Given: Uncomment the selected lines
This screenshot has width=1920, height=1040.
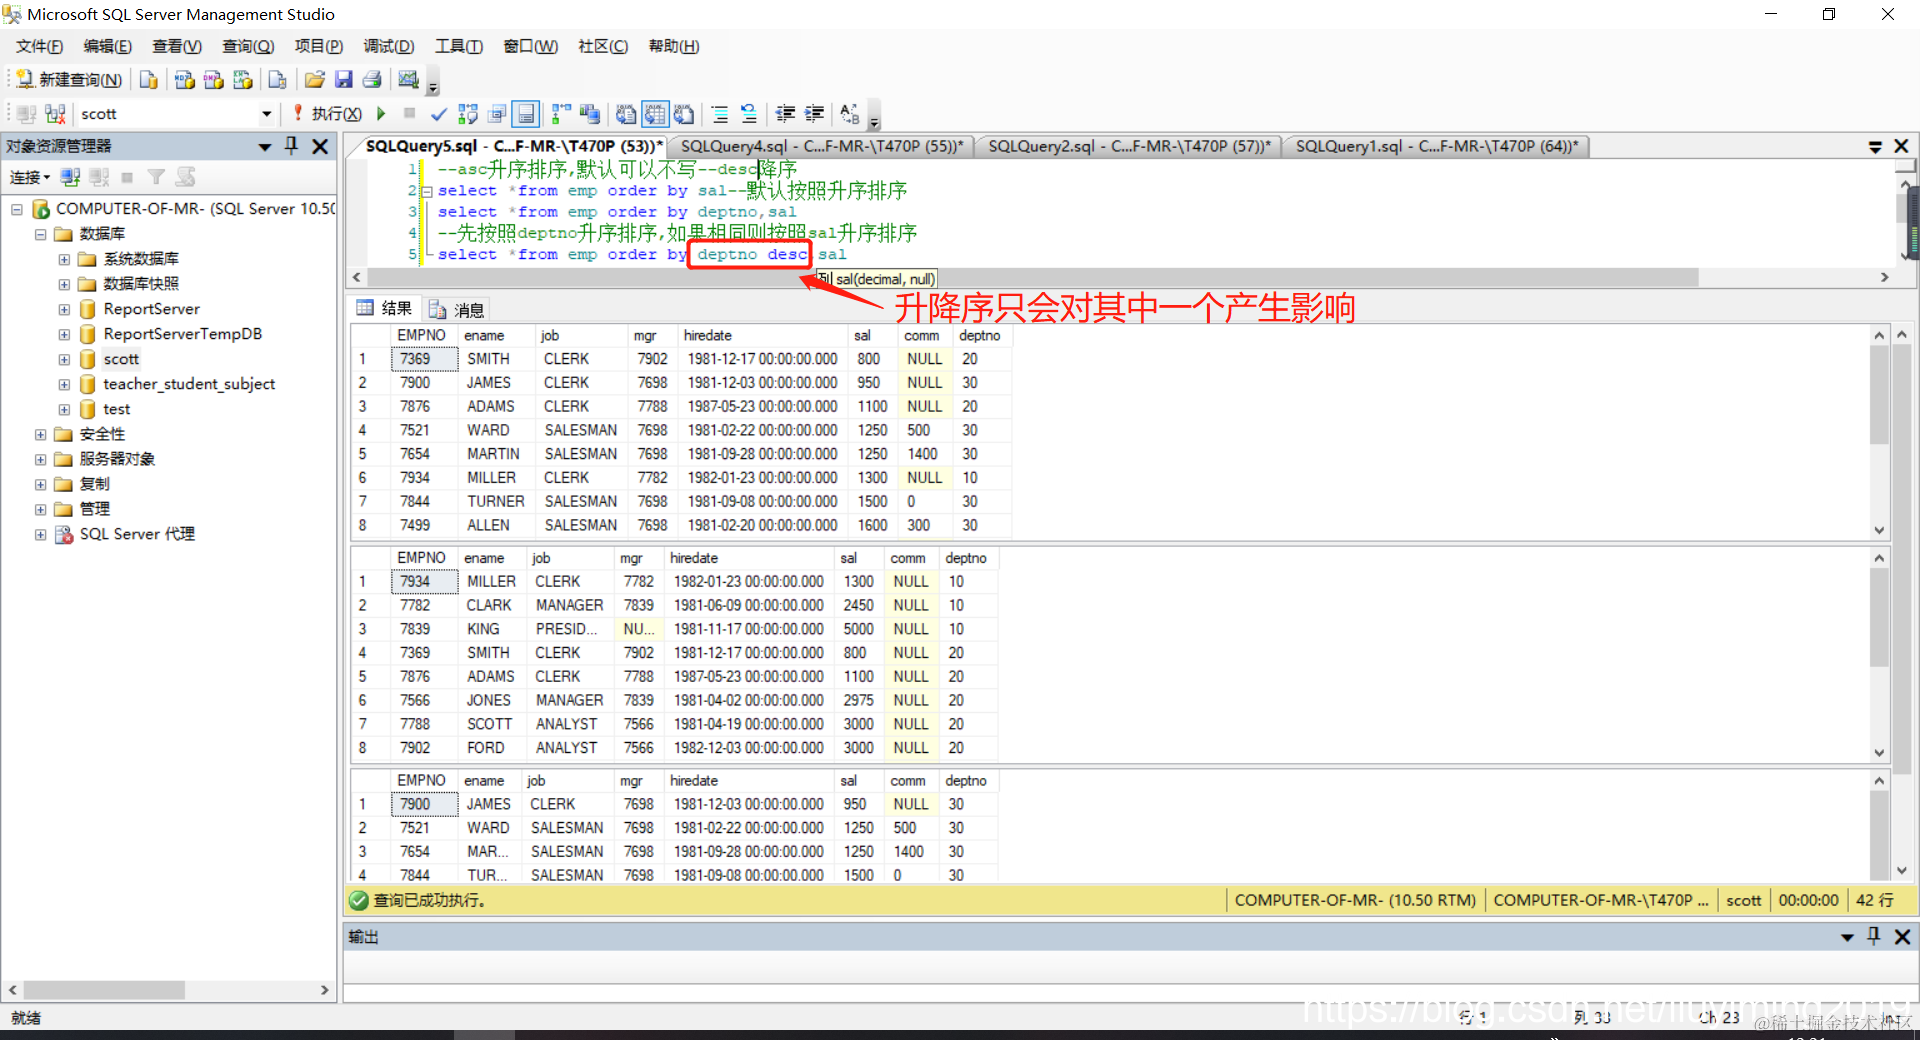Looking at the screenshot, I should 749,114.
